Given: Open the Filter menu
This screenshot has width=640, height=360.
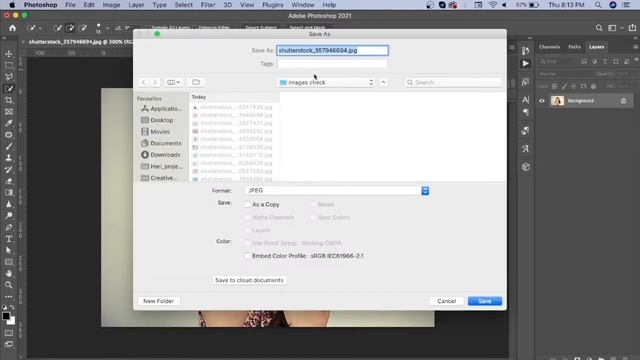Looking at the screenshot, I should (208, 5).
